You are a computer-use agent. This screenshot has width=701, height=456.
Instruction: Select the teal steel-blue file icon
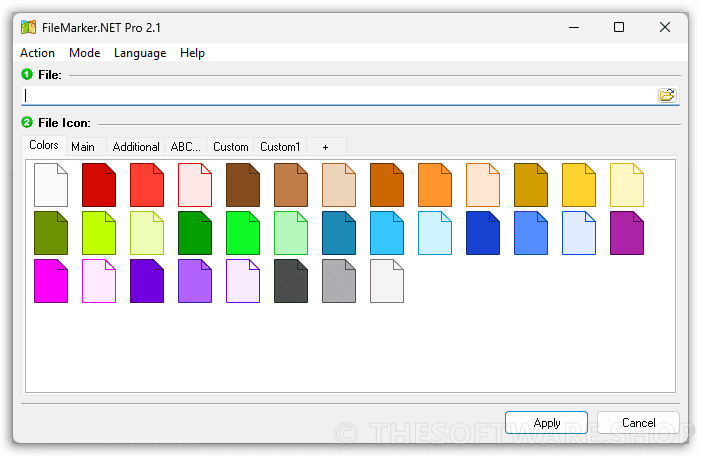click(x=339, y=233)
